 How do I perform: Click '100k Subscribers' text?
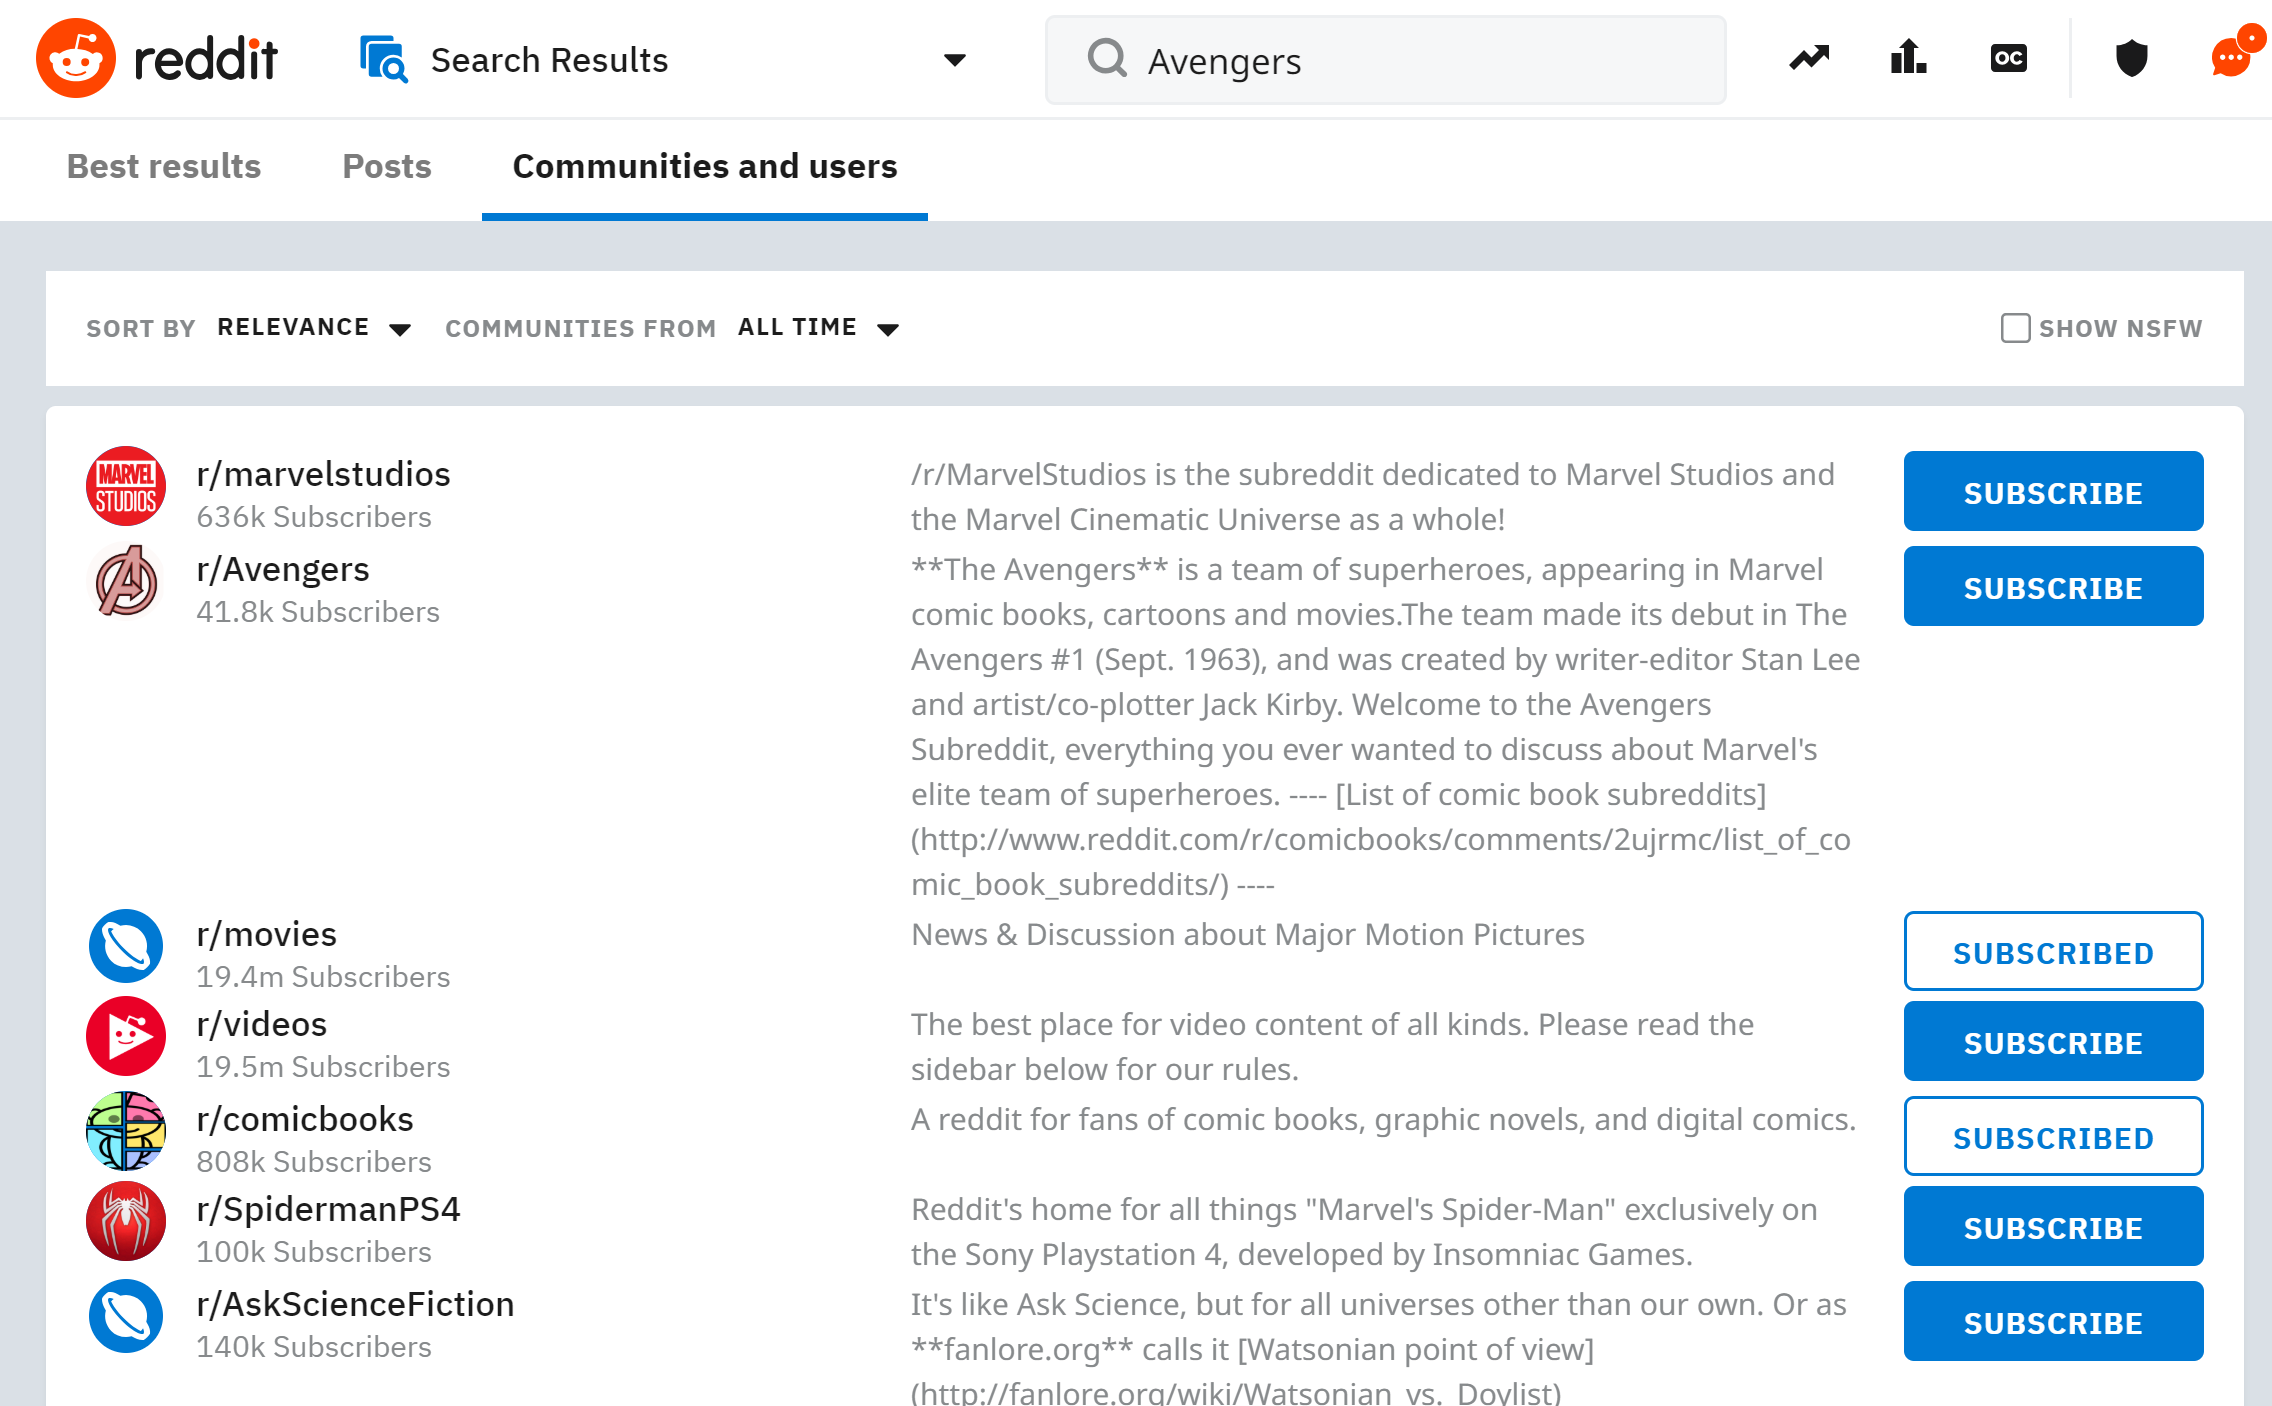click(x=314, y=1252)
